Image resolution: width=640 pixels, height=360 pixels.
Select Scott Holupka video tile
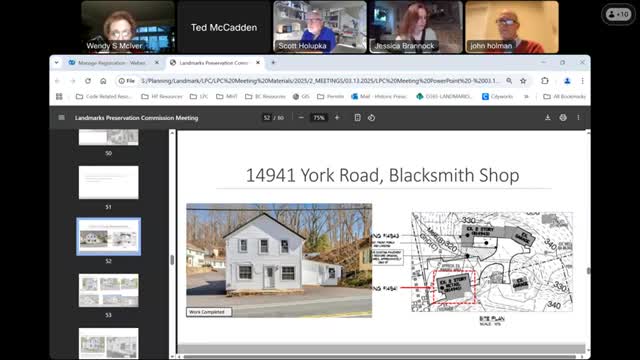(320, 27)
